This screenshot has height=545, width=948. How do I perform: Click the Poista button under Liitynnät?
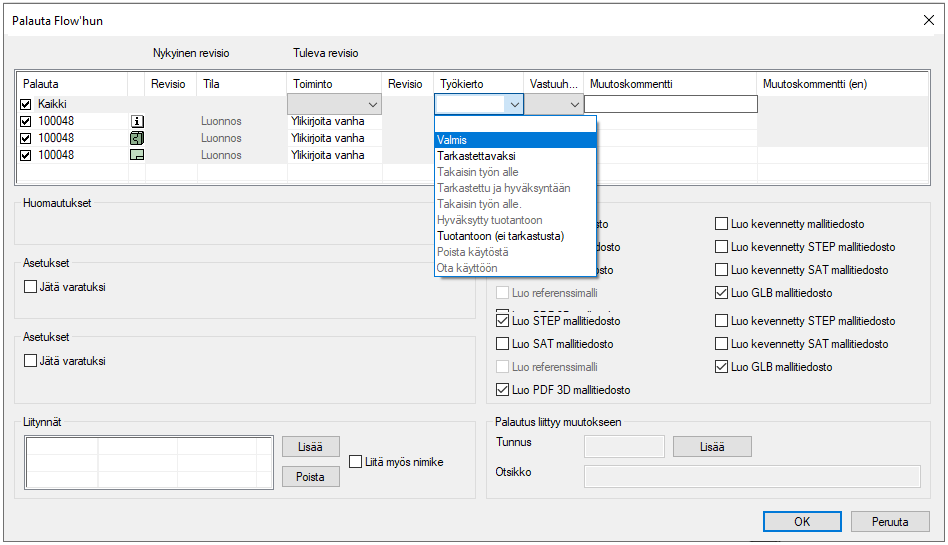tap(310, 477)
